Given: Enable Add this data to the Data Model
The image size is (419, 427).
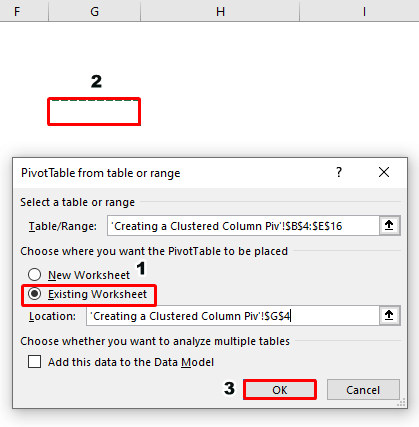Looking at the screenshot, I should (x=35, y=362).
